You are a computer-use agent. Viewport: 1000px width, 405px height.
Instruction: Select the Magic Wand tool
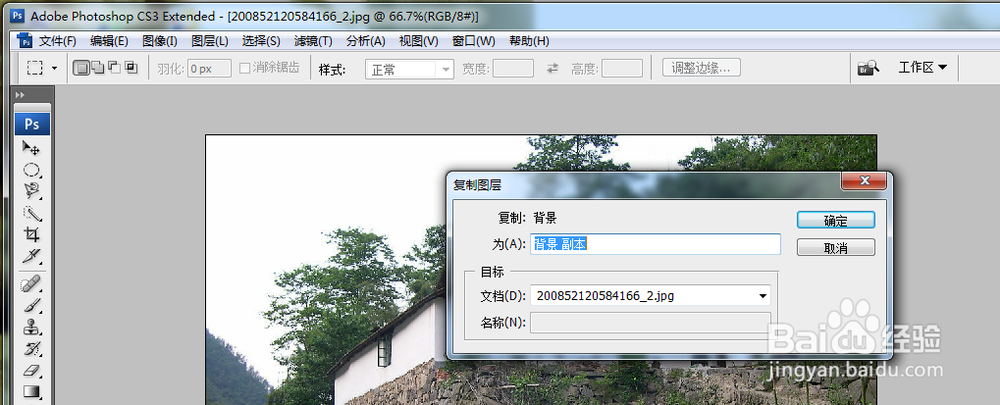coord(32,212)
